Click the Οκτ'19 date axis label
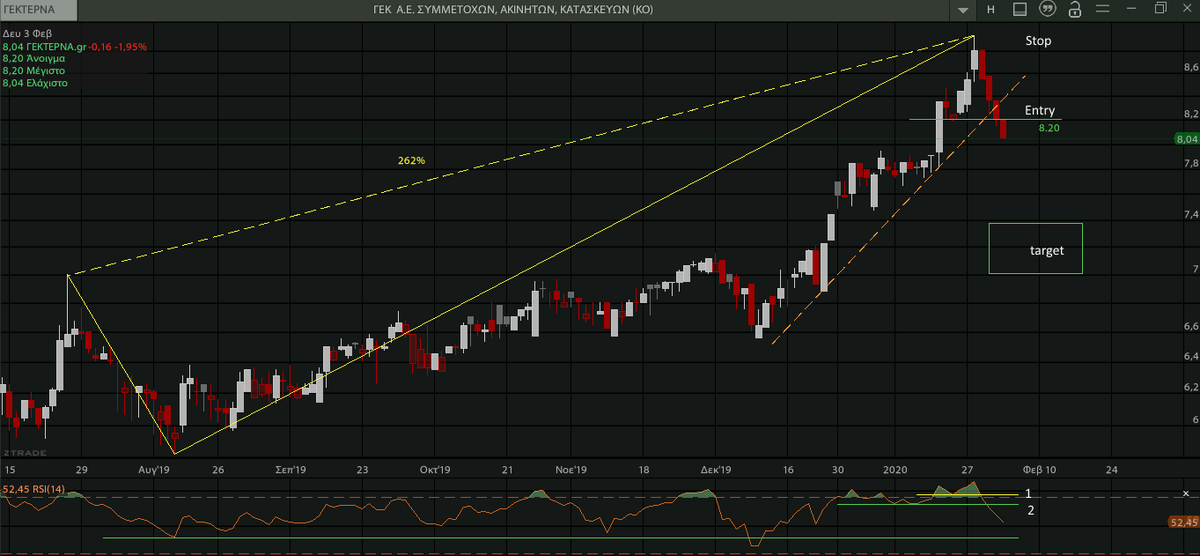 pyautogui.click(x=435, y=469)
